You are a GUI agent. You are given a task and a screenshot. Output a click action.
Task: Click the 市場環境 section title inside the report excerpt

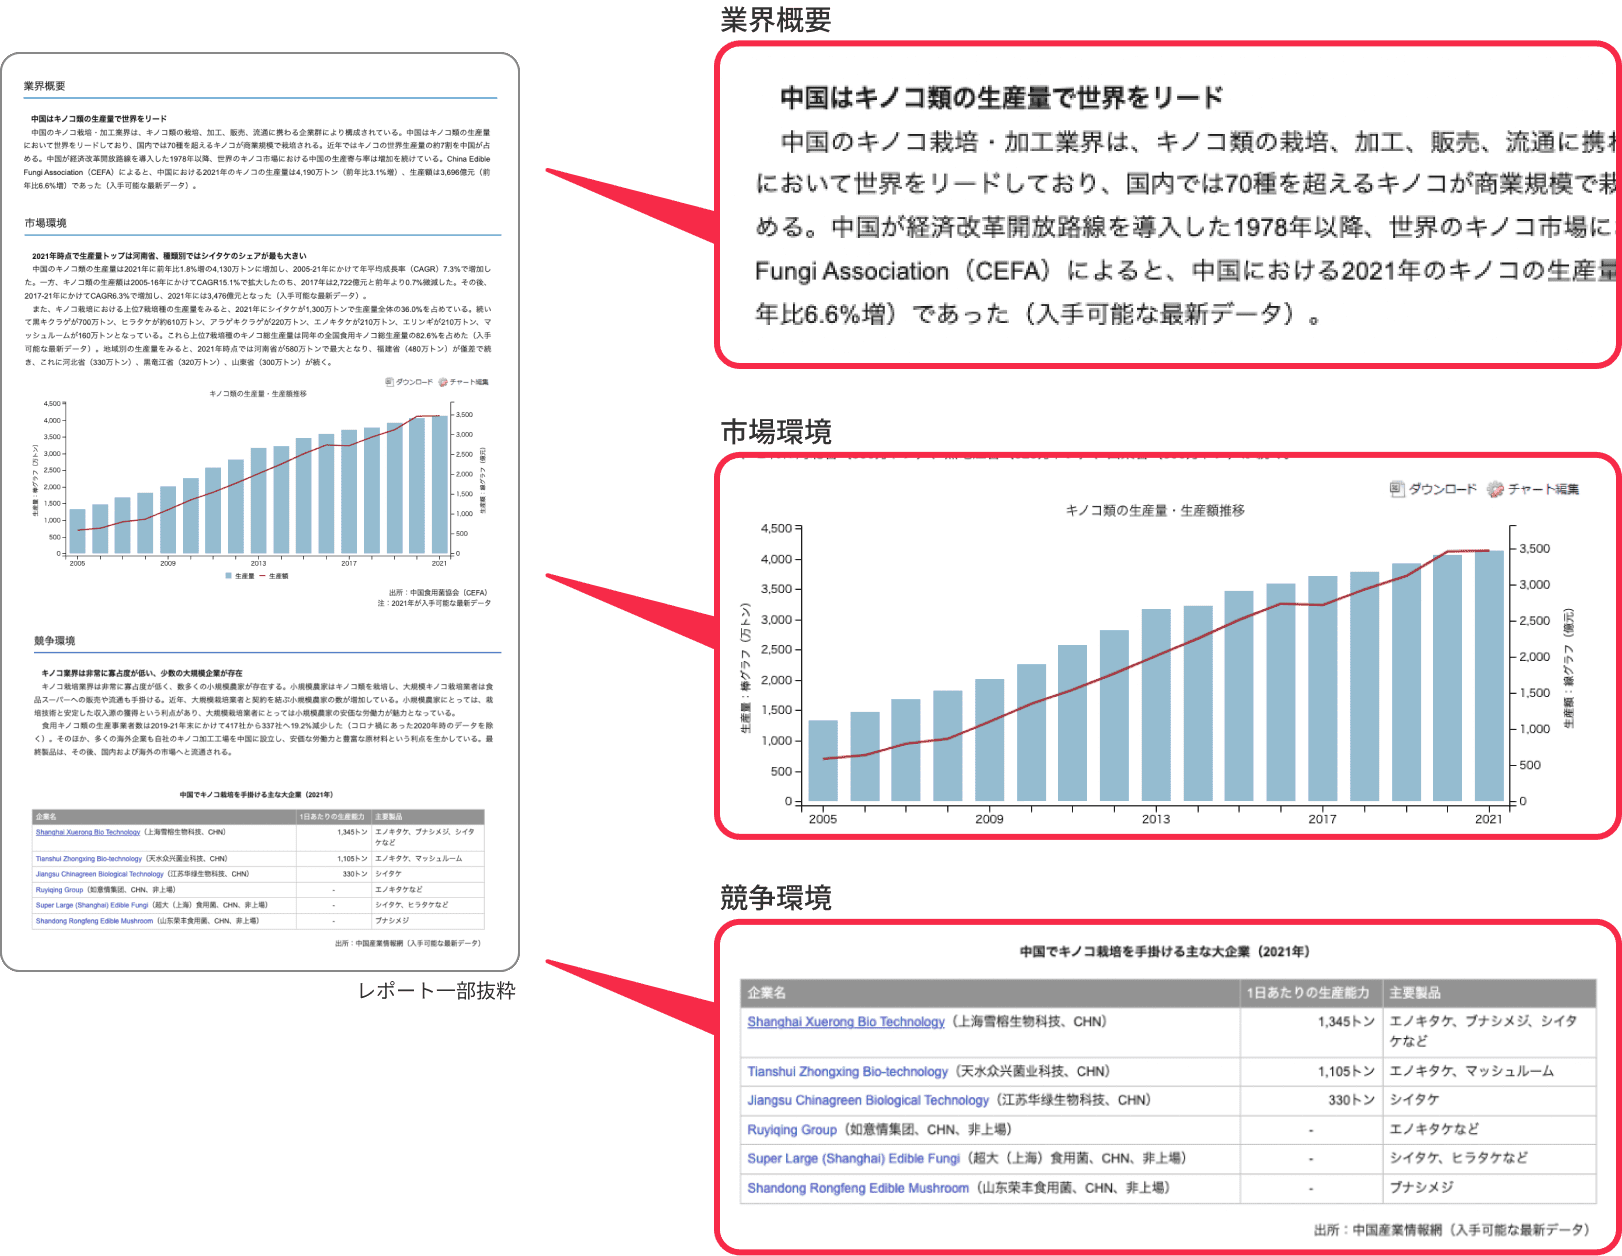click(45, 223)
